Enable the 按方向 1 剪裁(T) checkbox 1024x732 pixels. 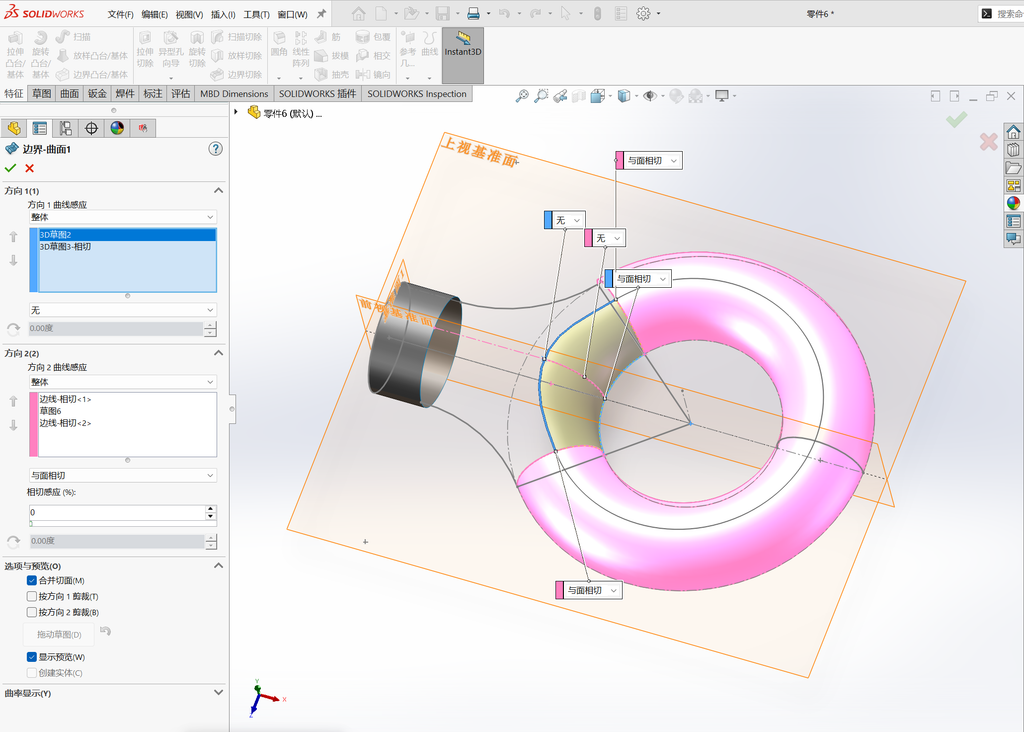coord(31,596)
